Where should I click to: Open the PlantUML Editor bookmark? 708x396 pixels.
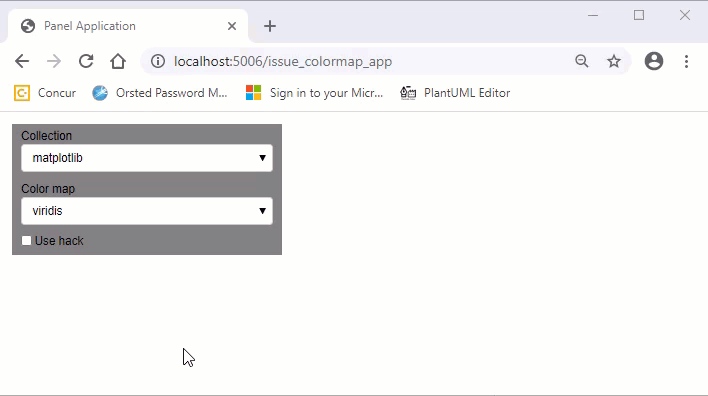click(455, 93)
